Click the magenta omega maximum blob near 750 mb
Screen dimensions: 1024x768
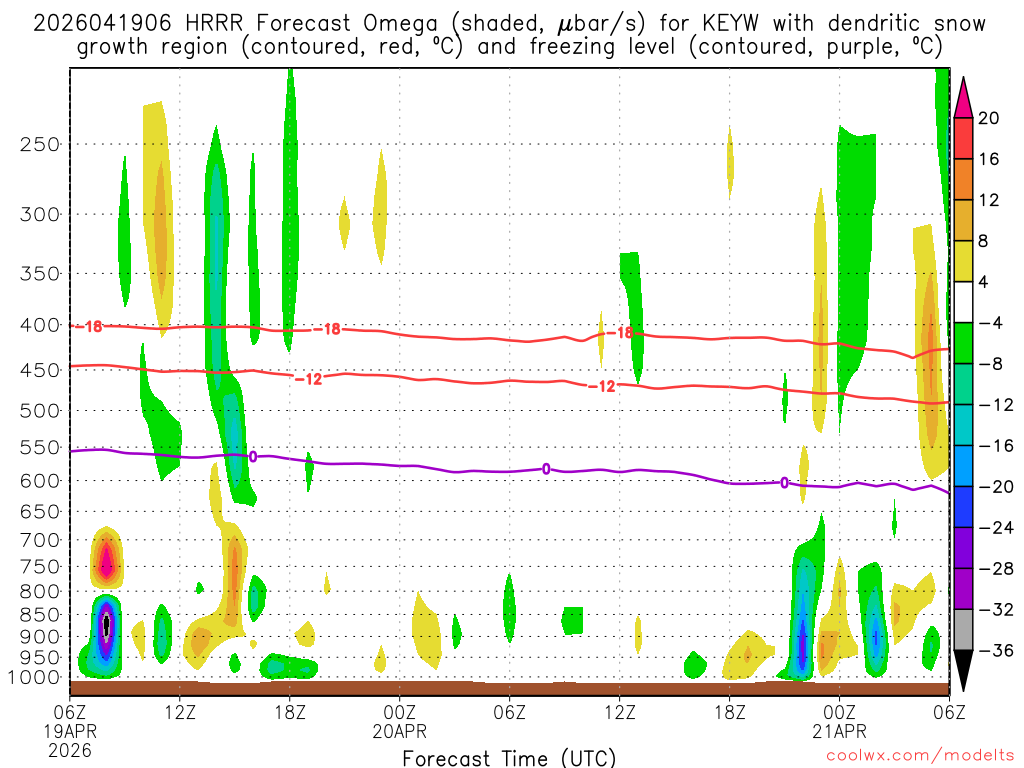[x=106, y=560]
